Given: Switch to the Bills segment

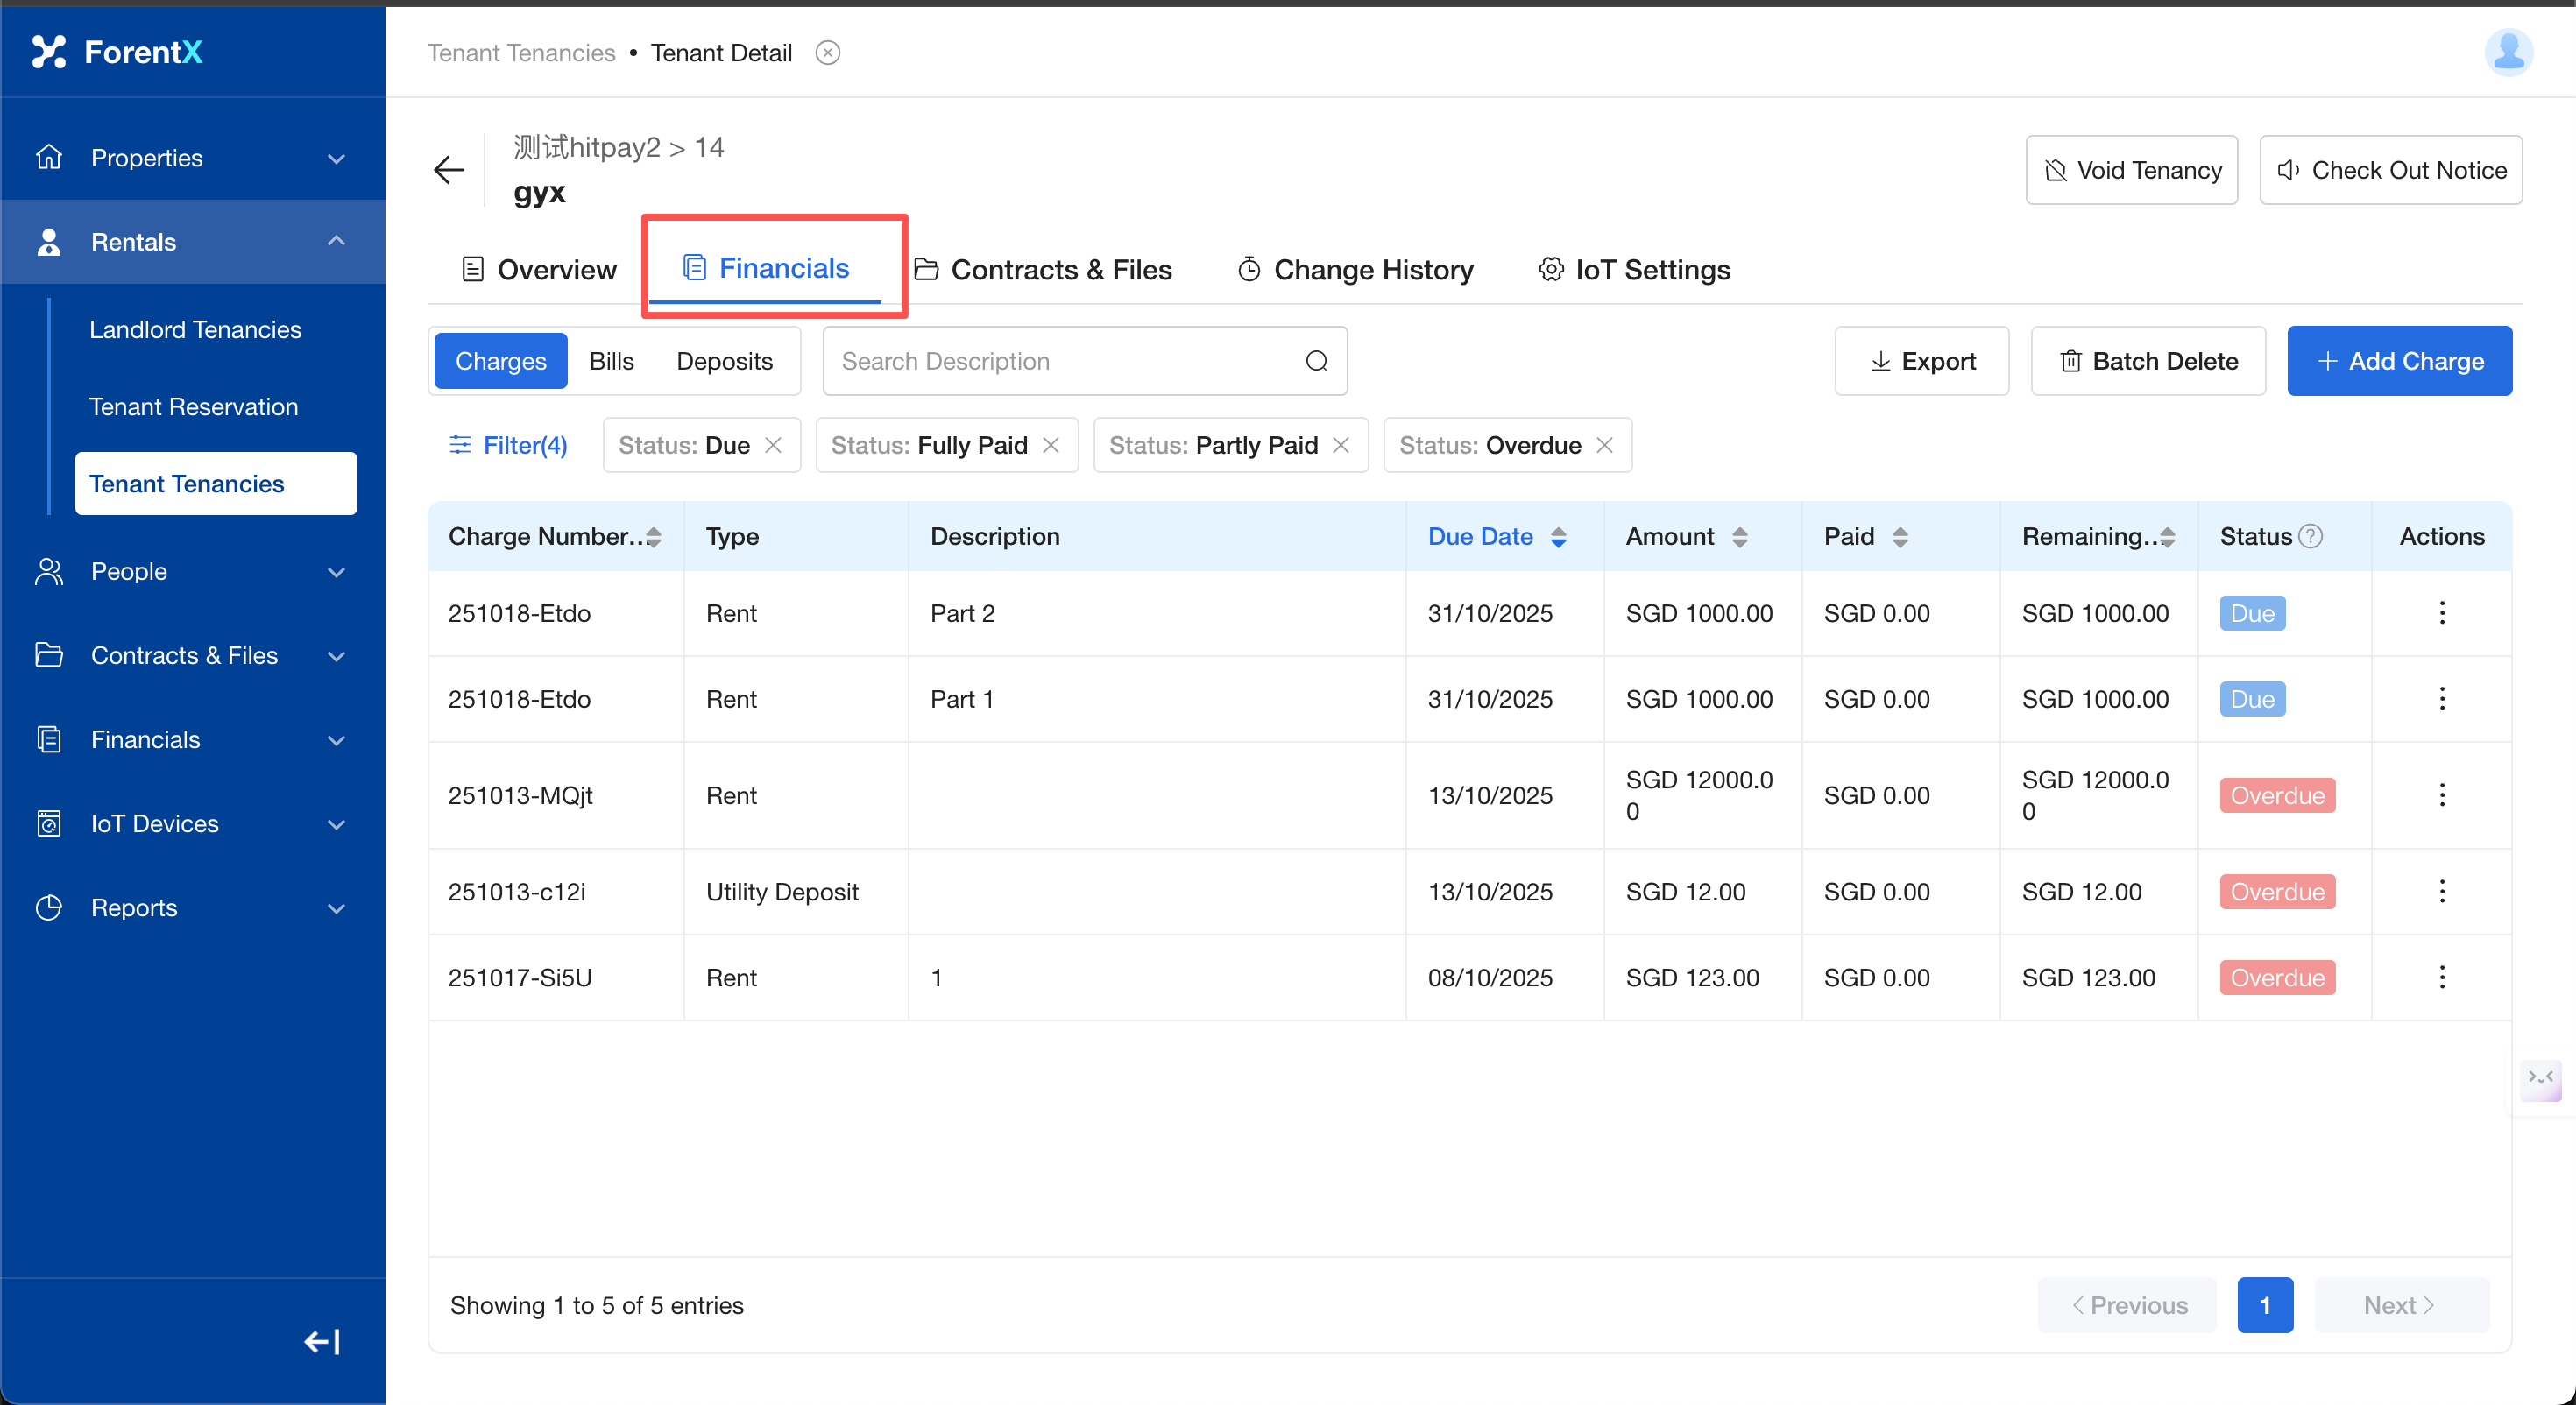Looking at the screenshot, I should pos(611,361).
